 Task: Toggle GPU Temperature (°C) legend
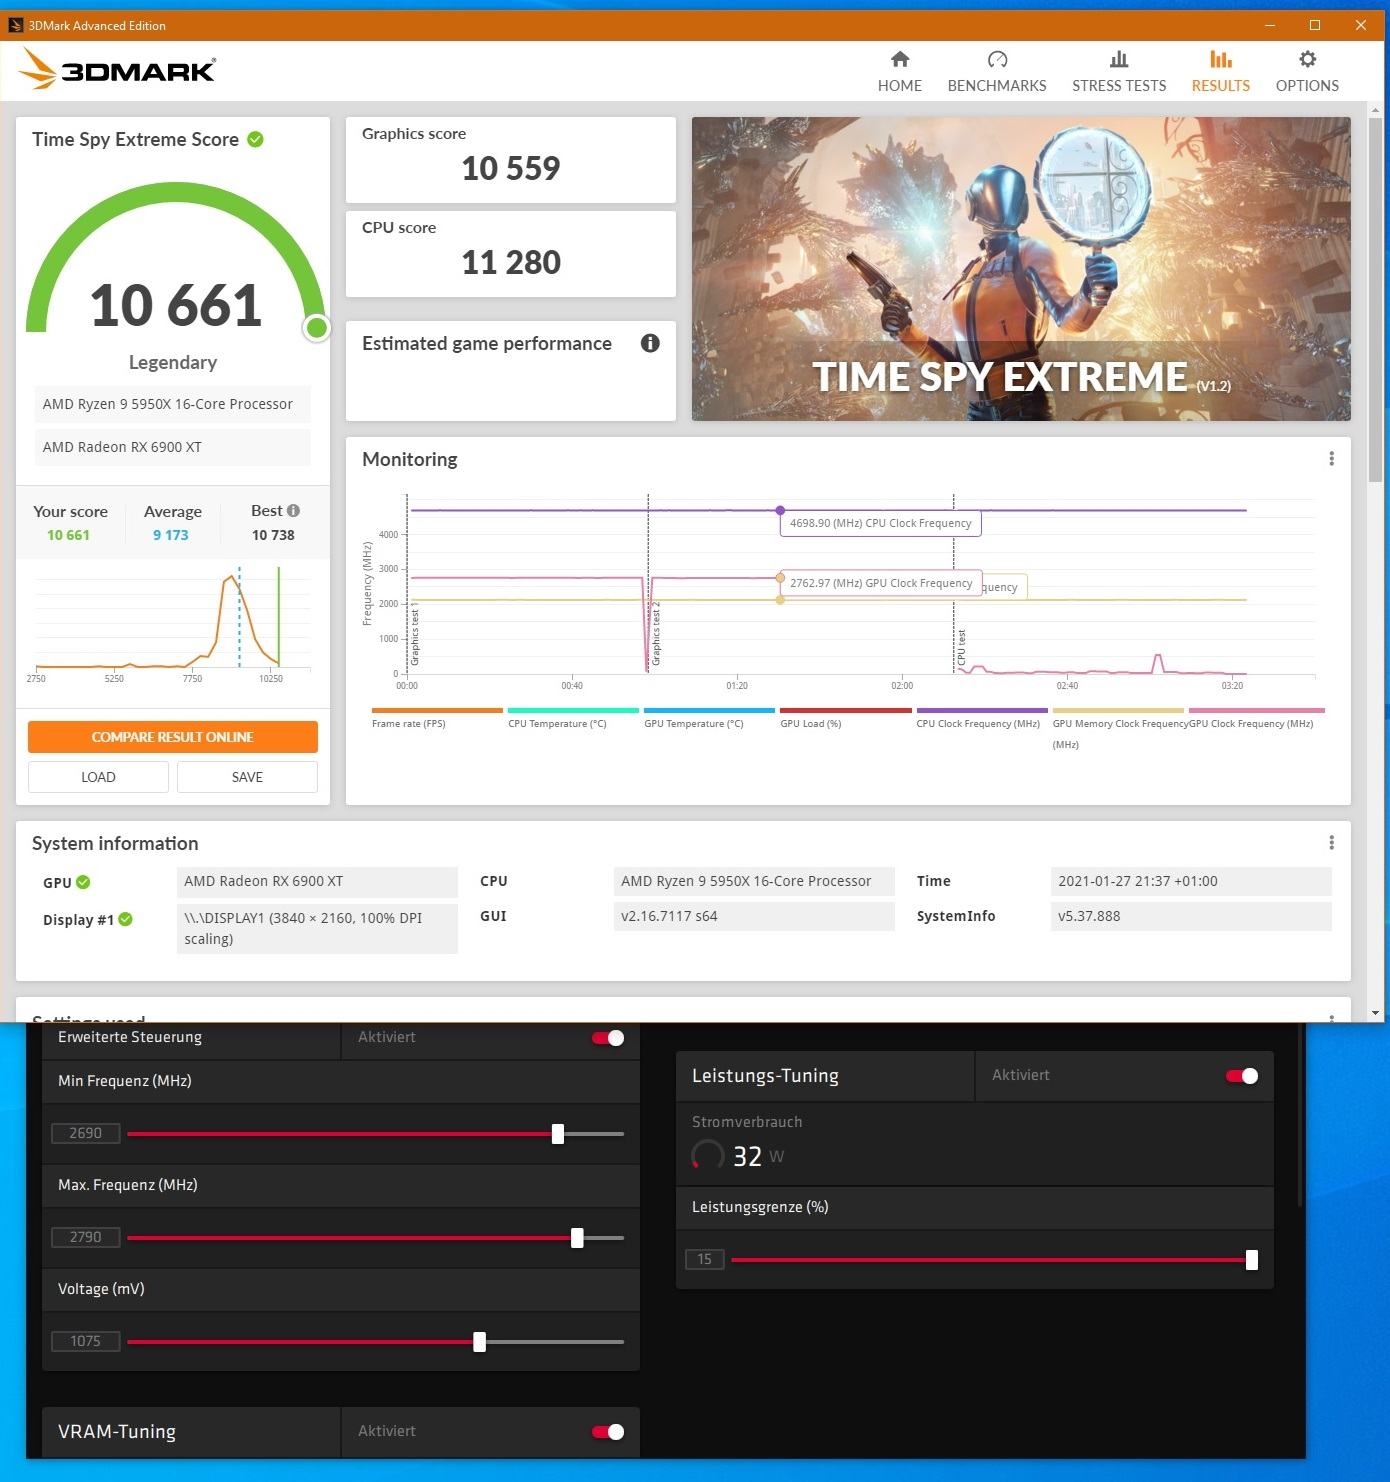[x=709, y=719]
